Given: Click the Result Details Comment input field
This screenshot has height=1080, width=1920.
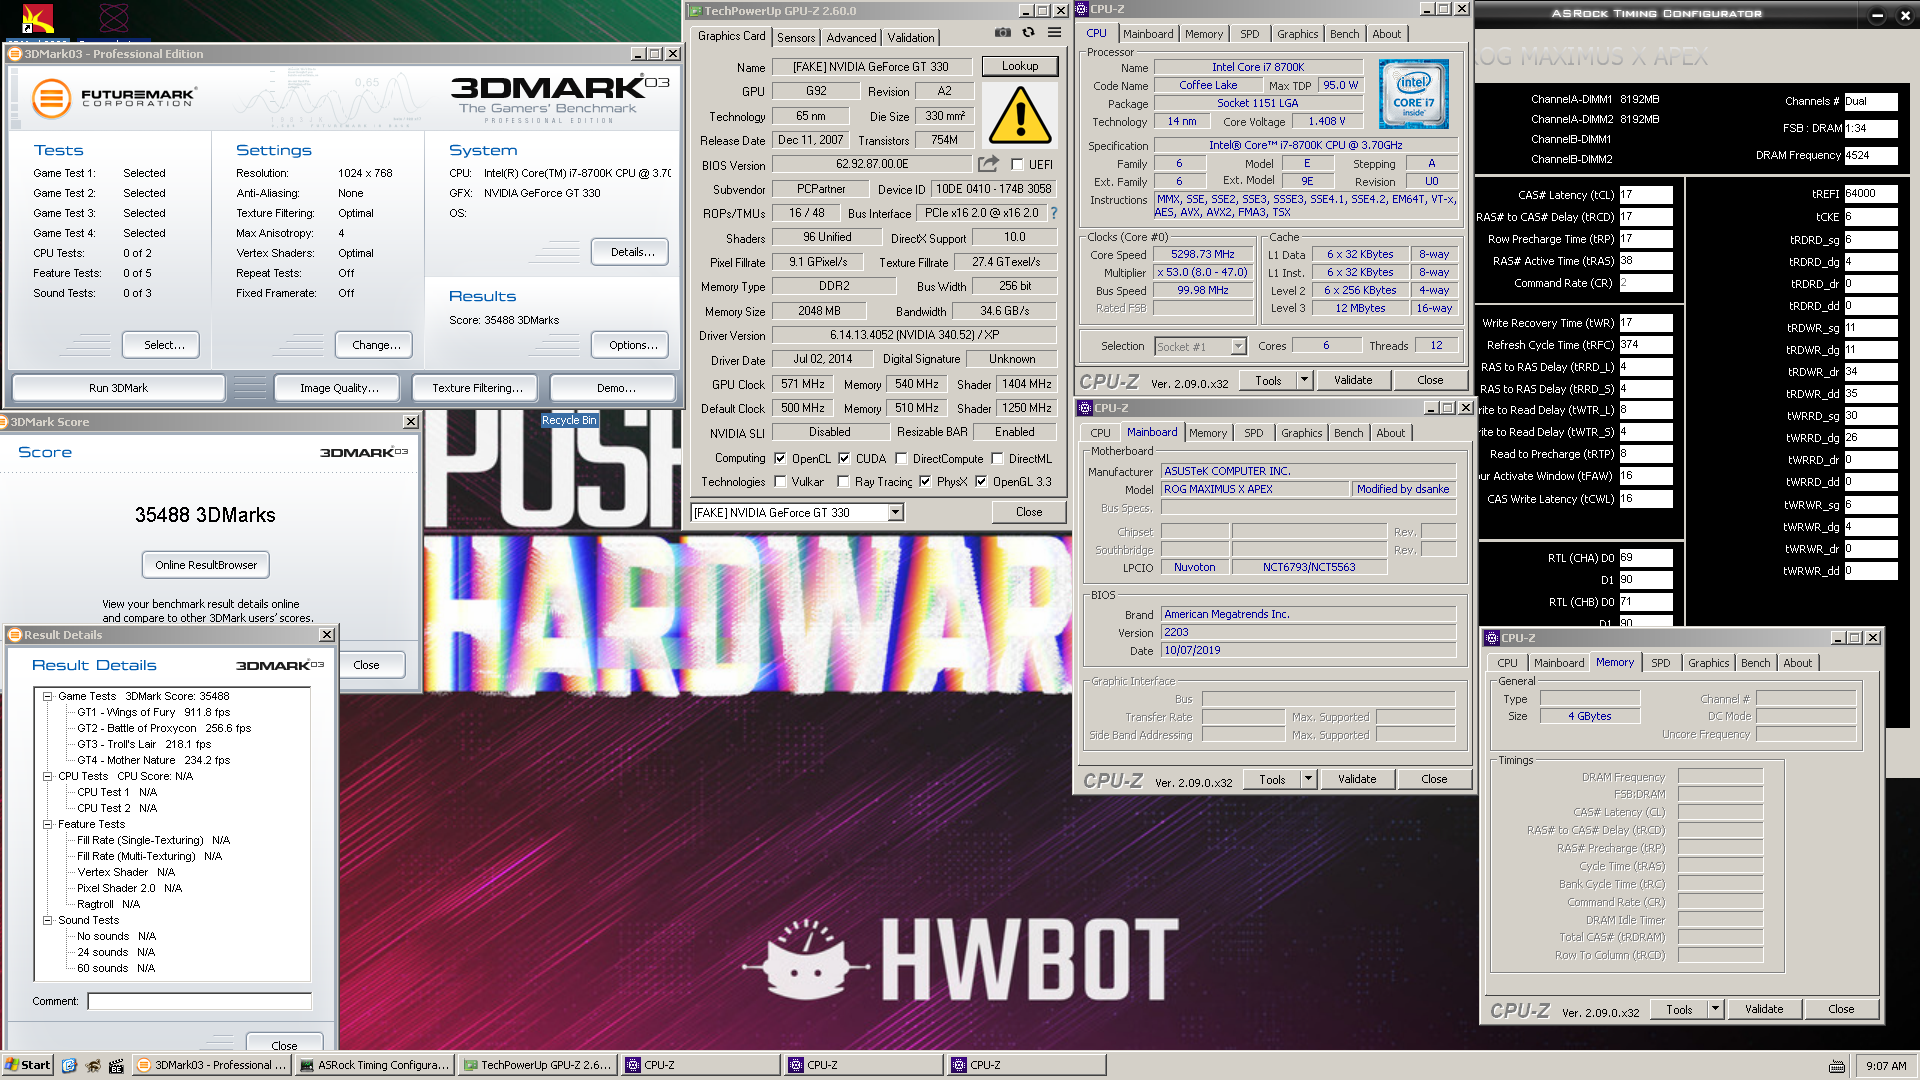Looking at the screenshot, I should [199, 1001].
